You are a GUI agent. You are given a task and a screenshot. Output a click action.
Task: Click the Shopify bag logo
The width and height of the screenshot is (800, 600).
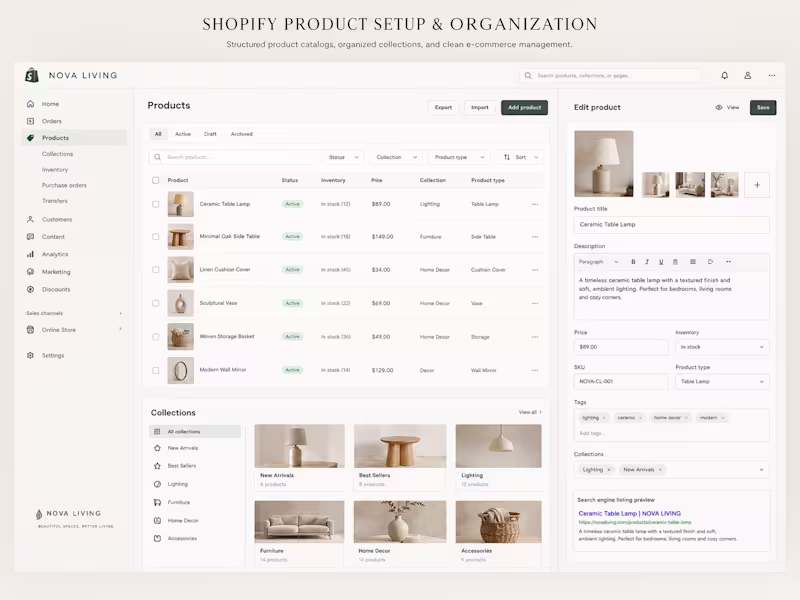[32, 75]
